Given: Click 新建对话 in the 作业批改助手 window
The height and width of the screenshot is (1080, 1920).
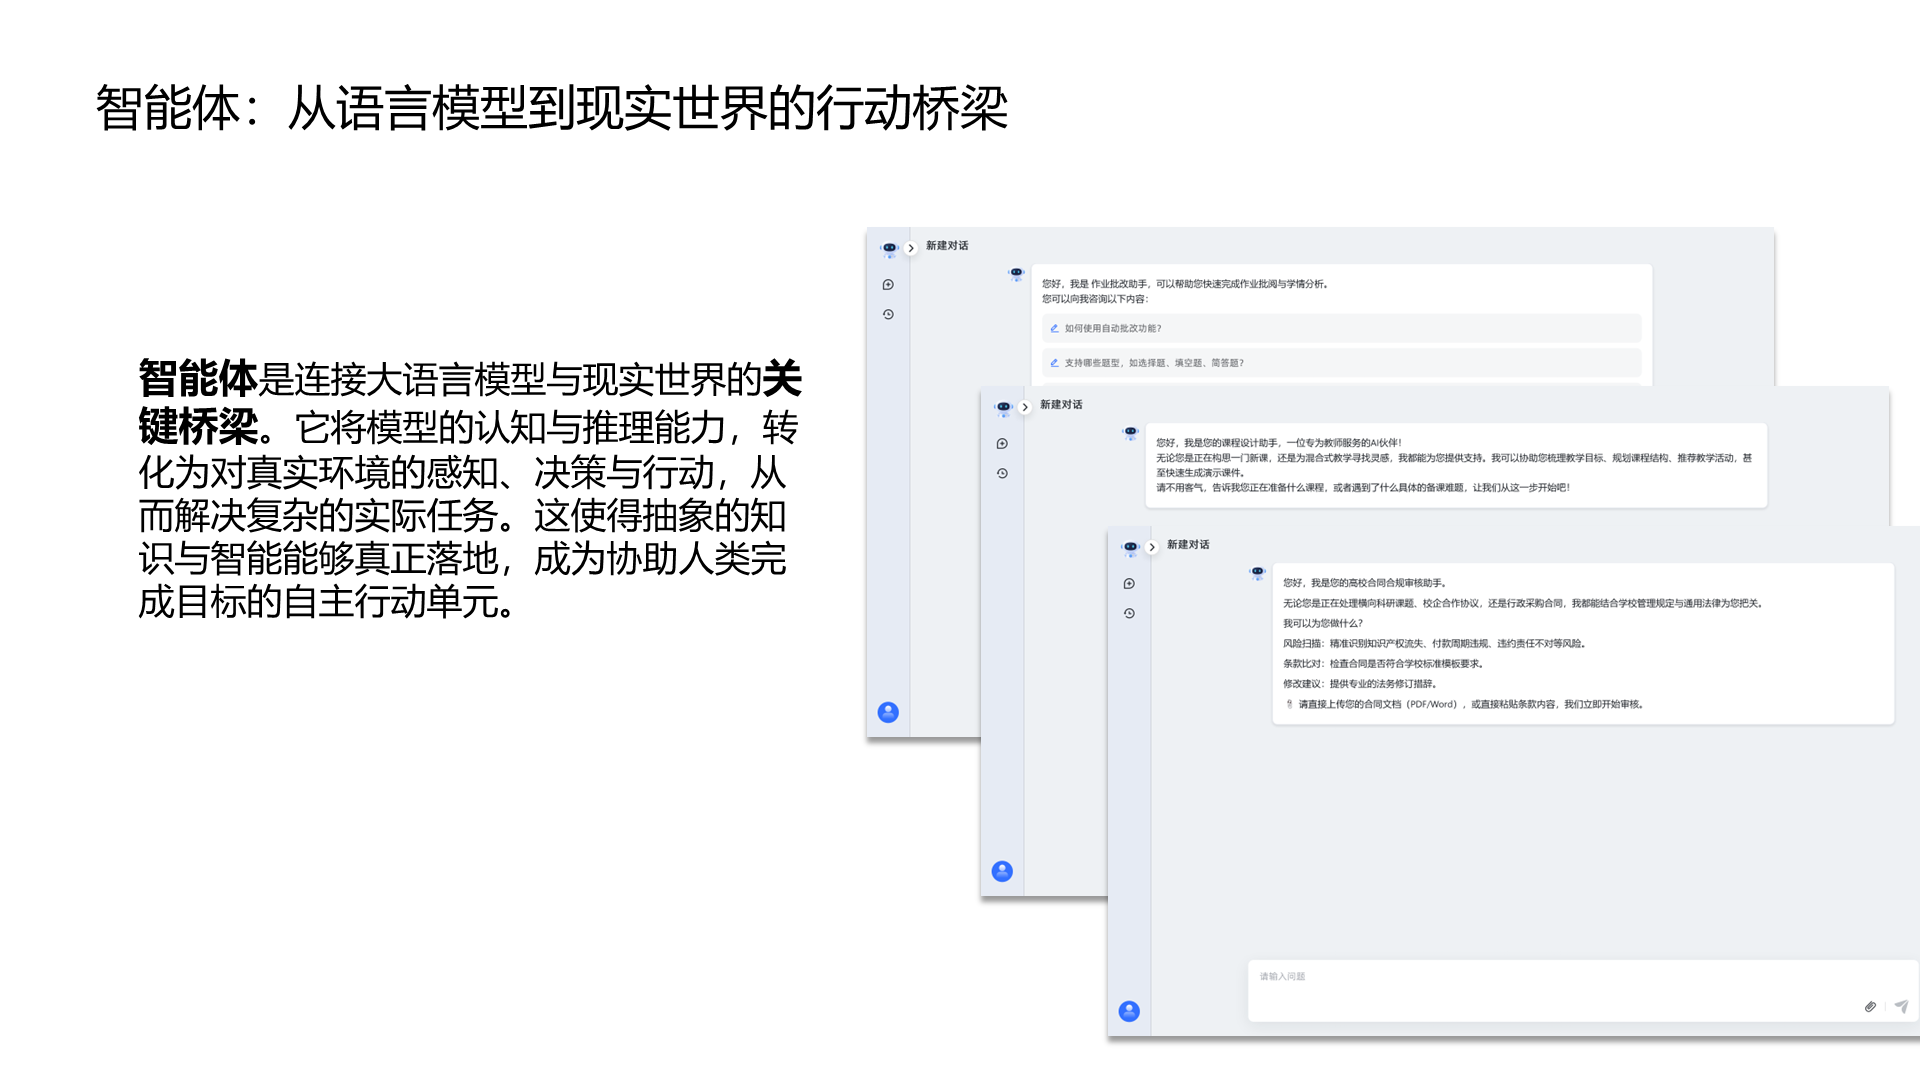Looking at the screenshot, I should 946,245.
